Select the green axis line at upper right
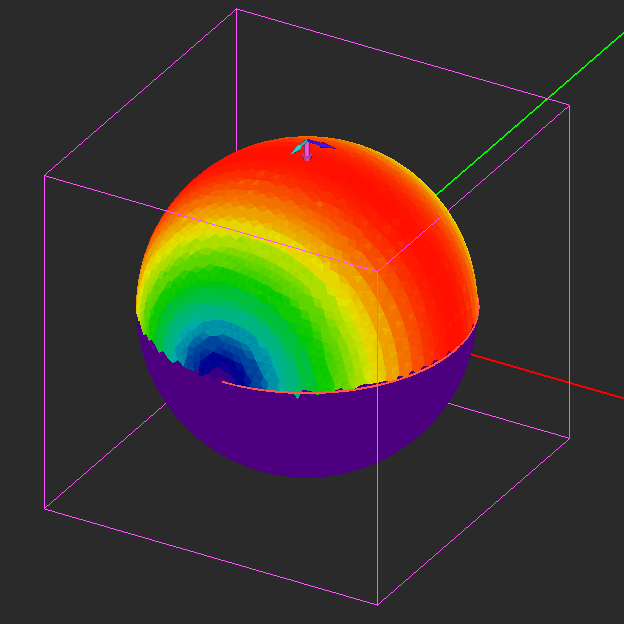The height and width of the screenshot is (624, 624). point(530,114)
